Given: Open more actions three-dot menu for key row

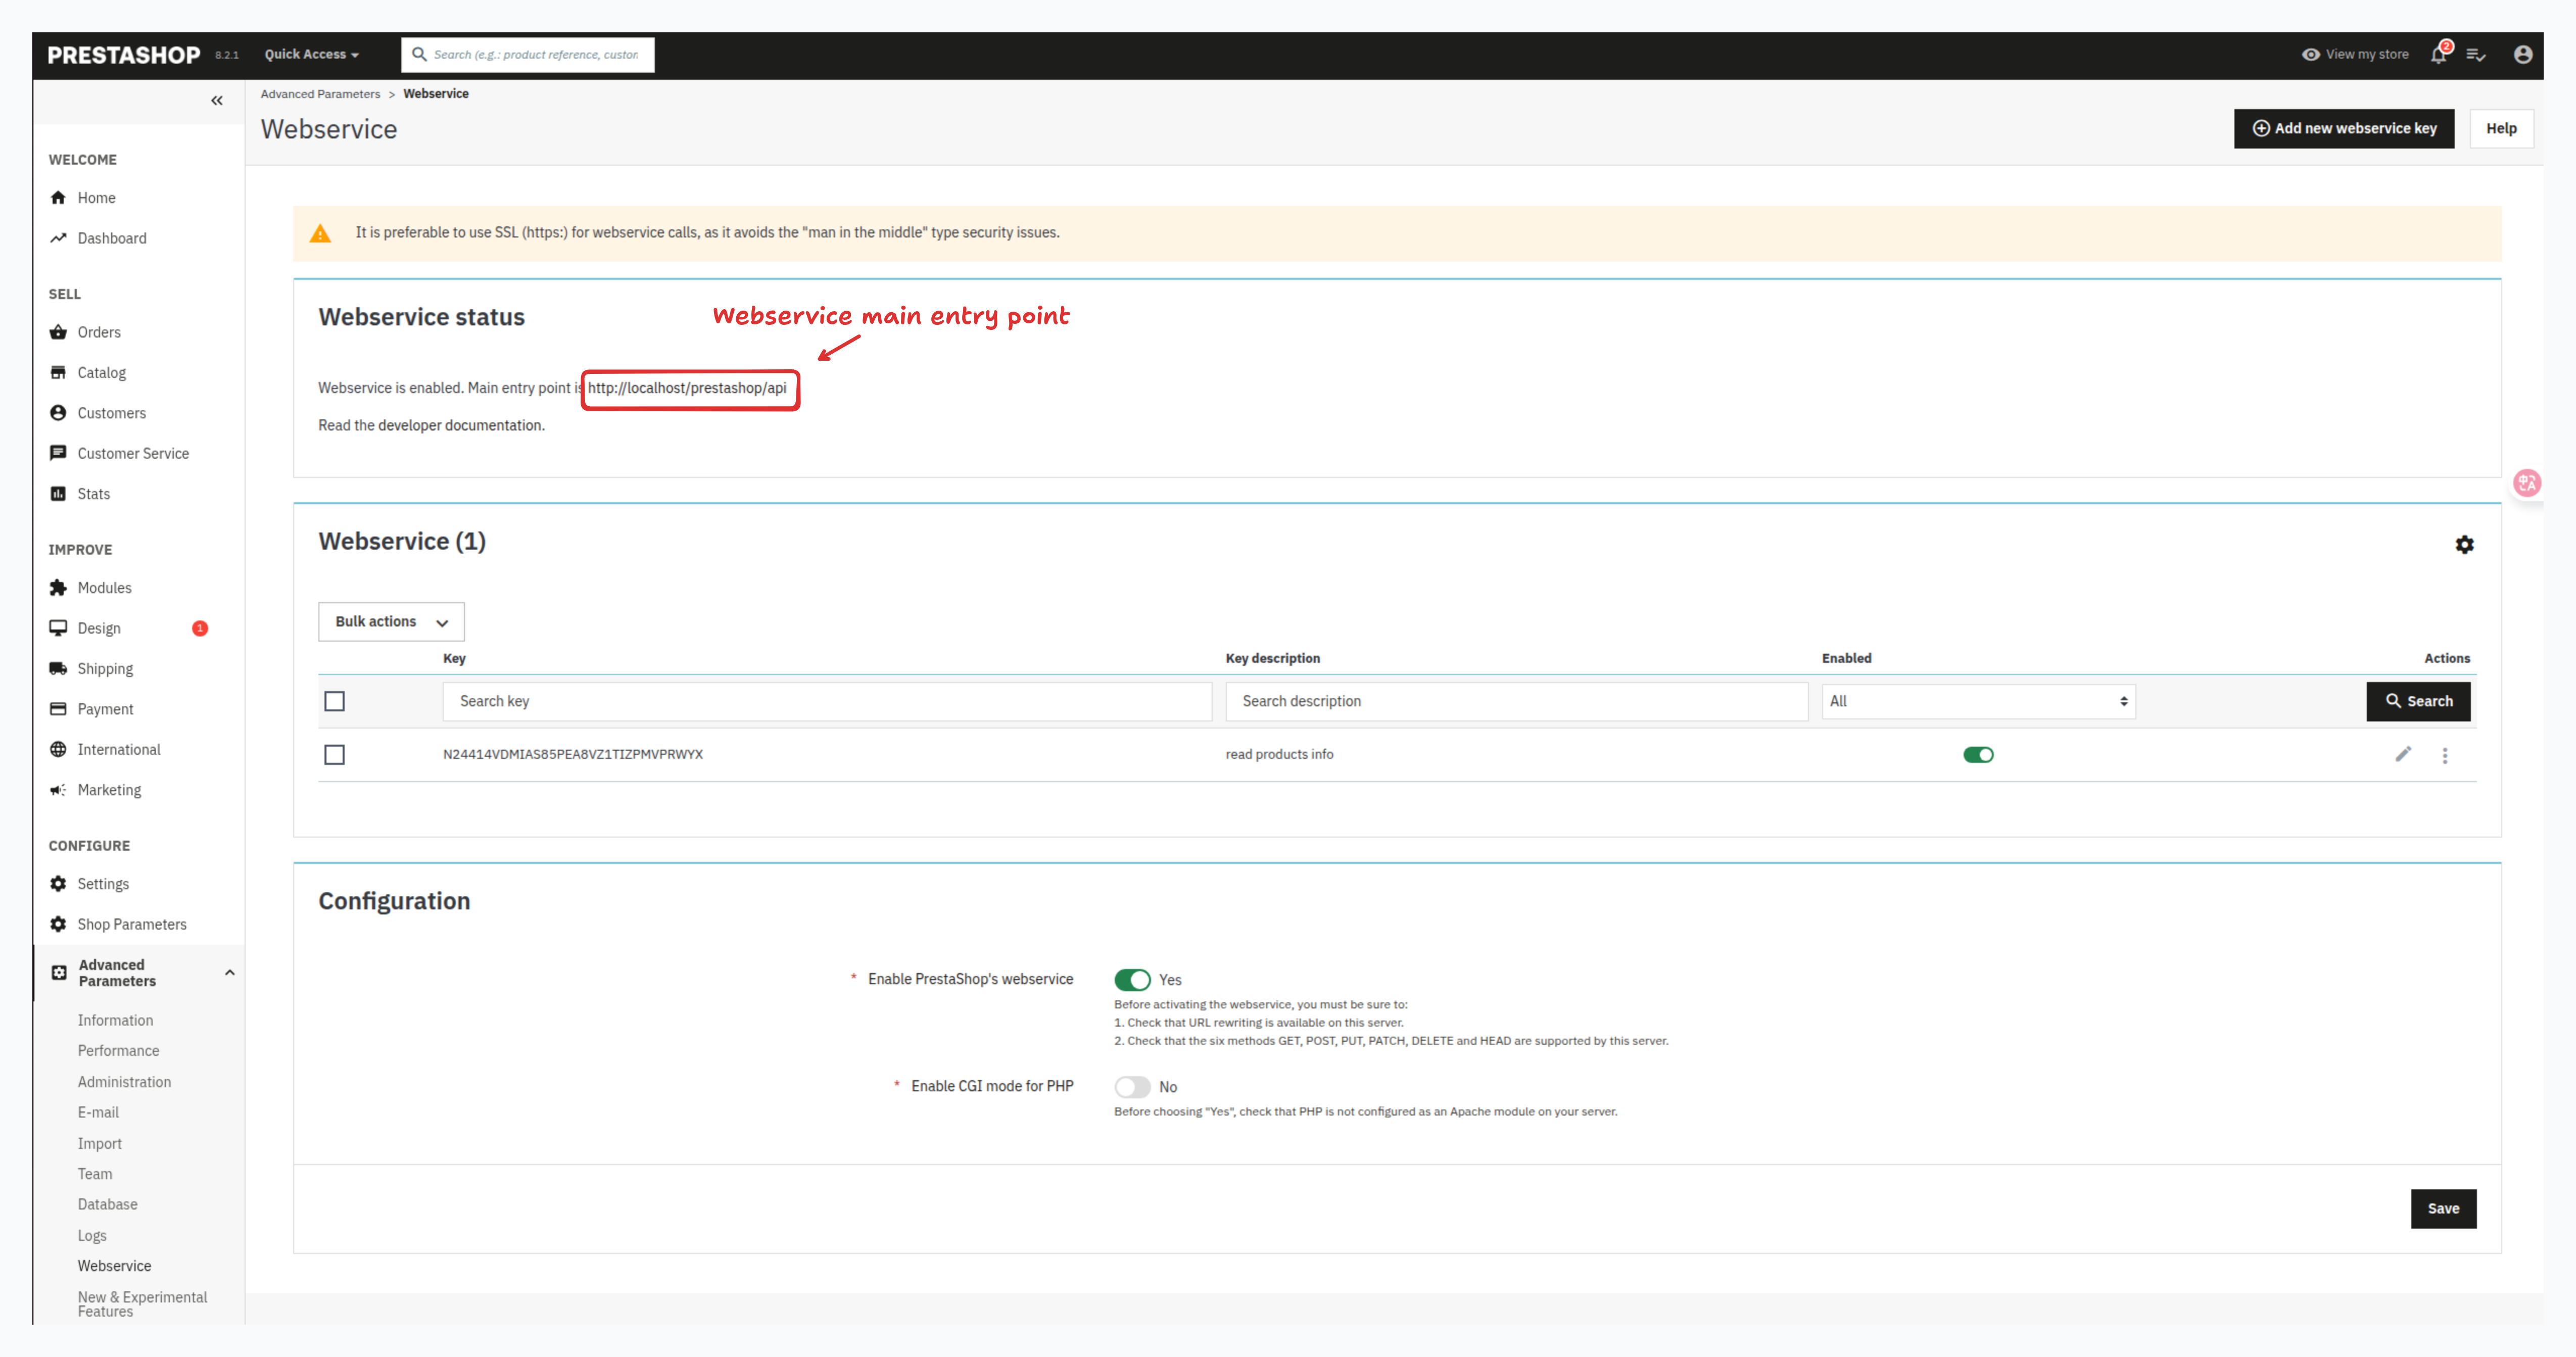Looking at the screenshot, I should (2445, 755).
